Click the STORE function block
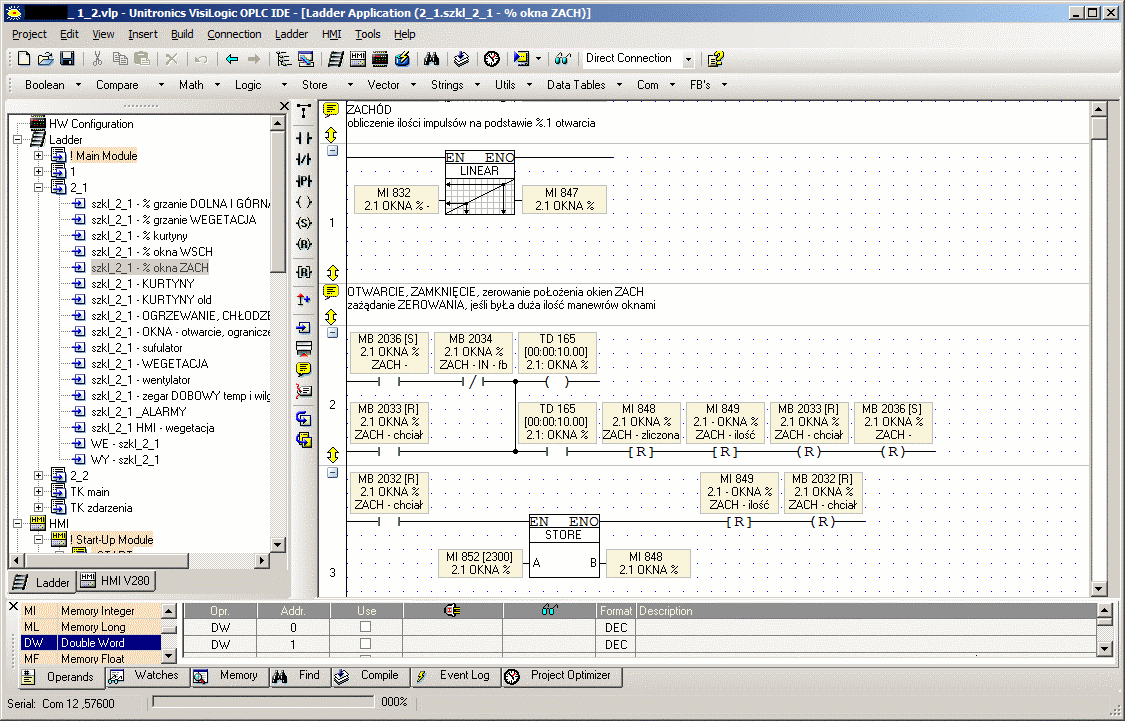This screenshot has height=721, width=1125. [x=564, y=547]
